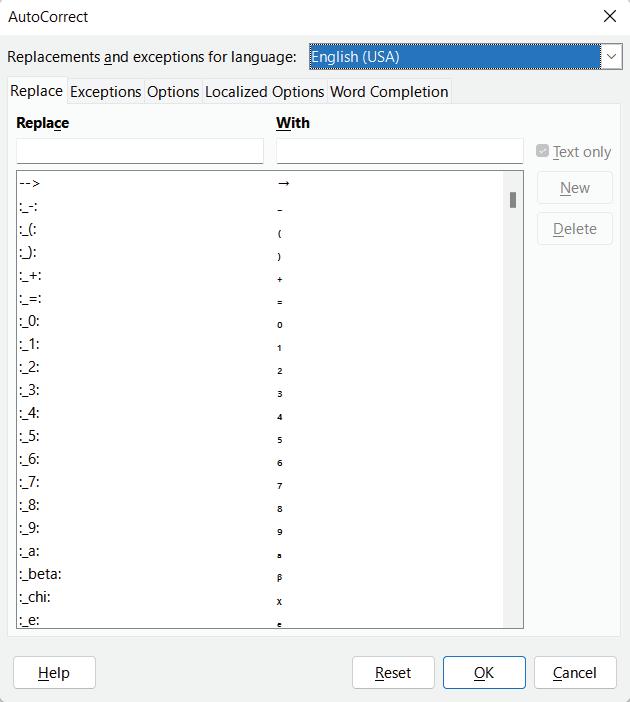
Task: Select the Replace tab
Action: click(x=36, y=91)
